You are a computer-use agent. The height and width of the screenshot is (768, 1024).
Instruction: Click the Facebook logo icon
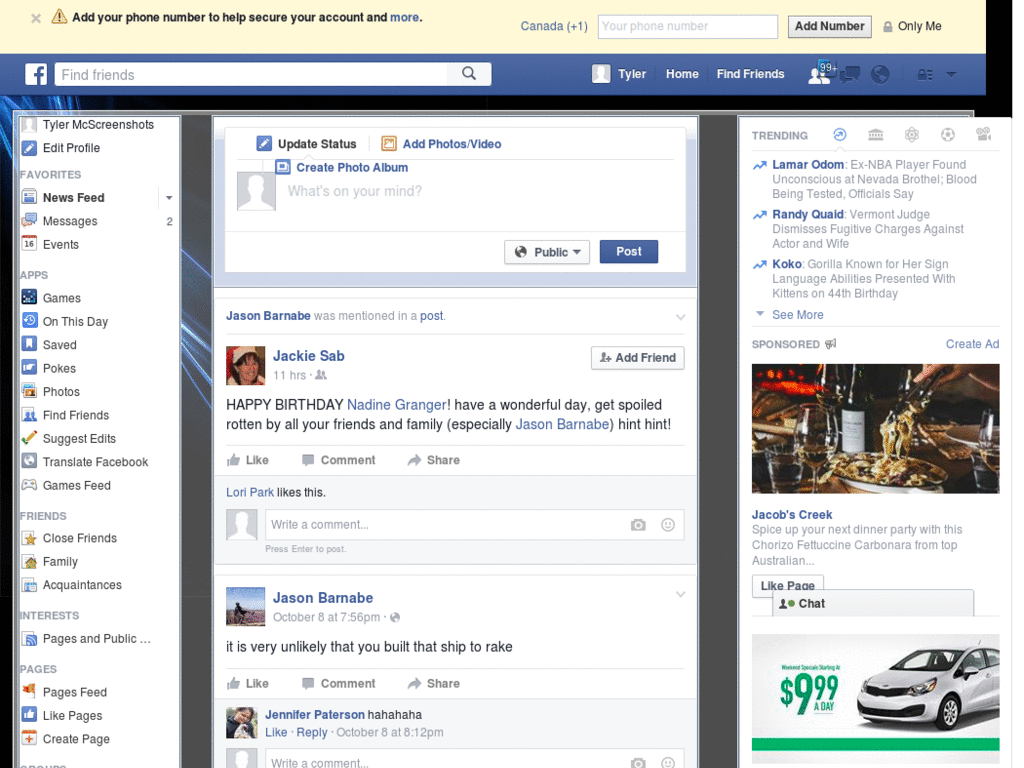point(36,74)
